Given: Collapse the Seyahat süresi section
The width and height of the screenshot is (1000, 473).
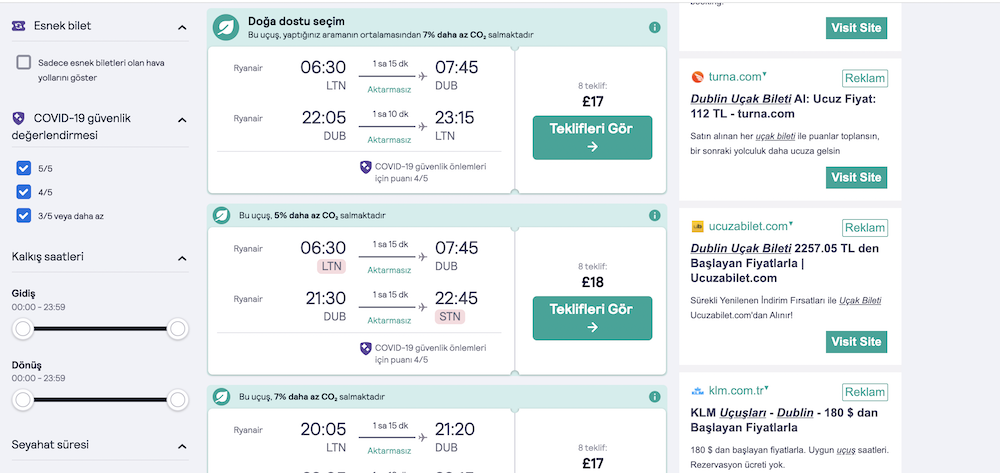Looking at the screenshot, I should (182, 446).
